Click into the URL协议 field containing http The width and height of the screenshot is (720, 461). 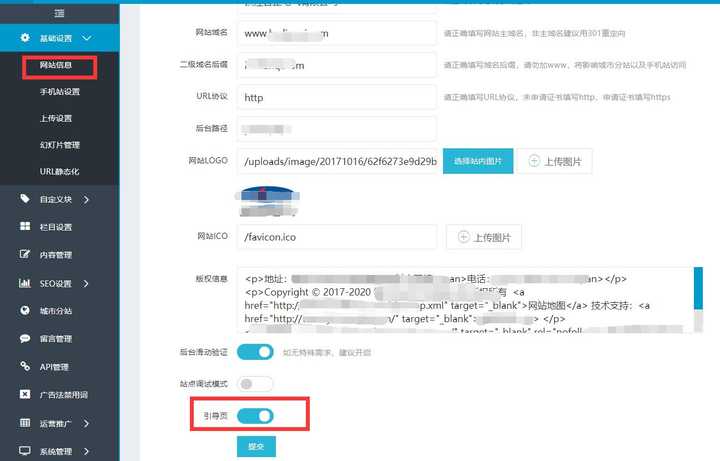click(x=337, y=97)
